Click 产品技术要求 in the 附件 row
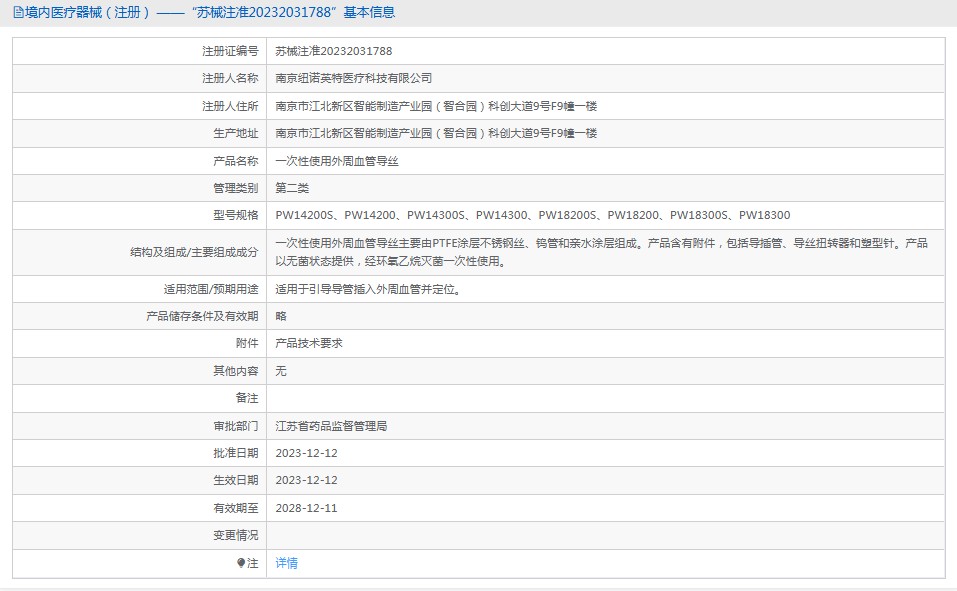 (x=309, y=343)
